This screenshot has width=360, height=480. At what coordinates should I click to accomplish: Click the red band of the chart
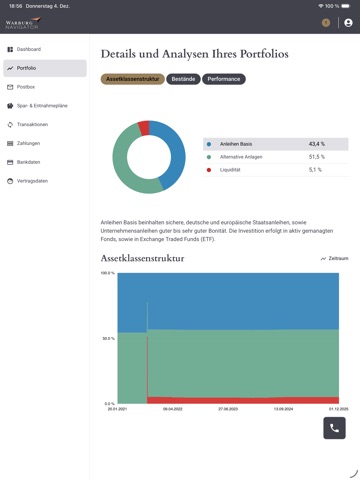pos(243,400)
